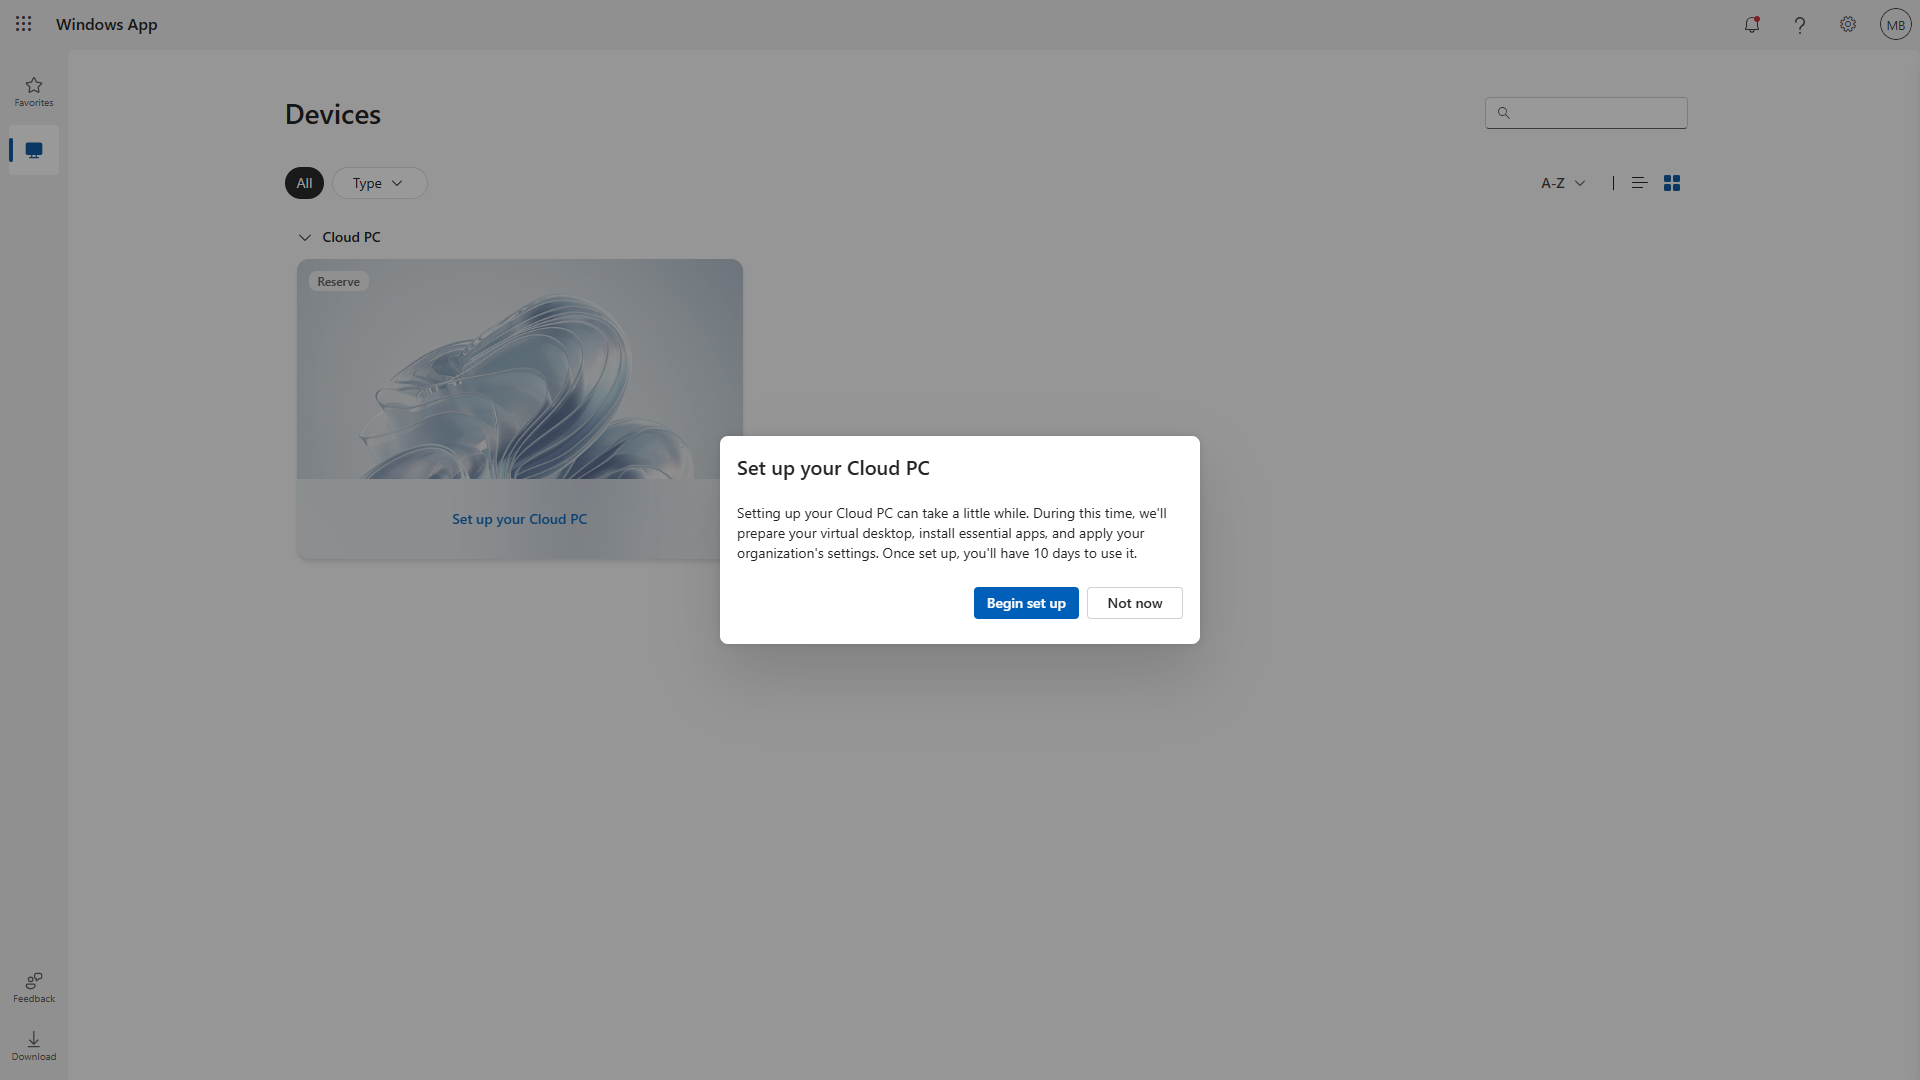Collapse the Cloud PC section
Viewport: 1920px width, 1080px height.
click(x=305, y=237)
